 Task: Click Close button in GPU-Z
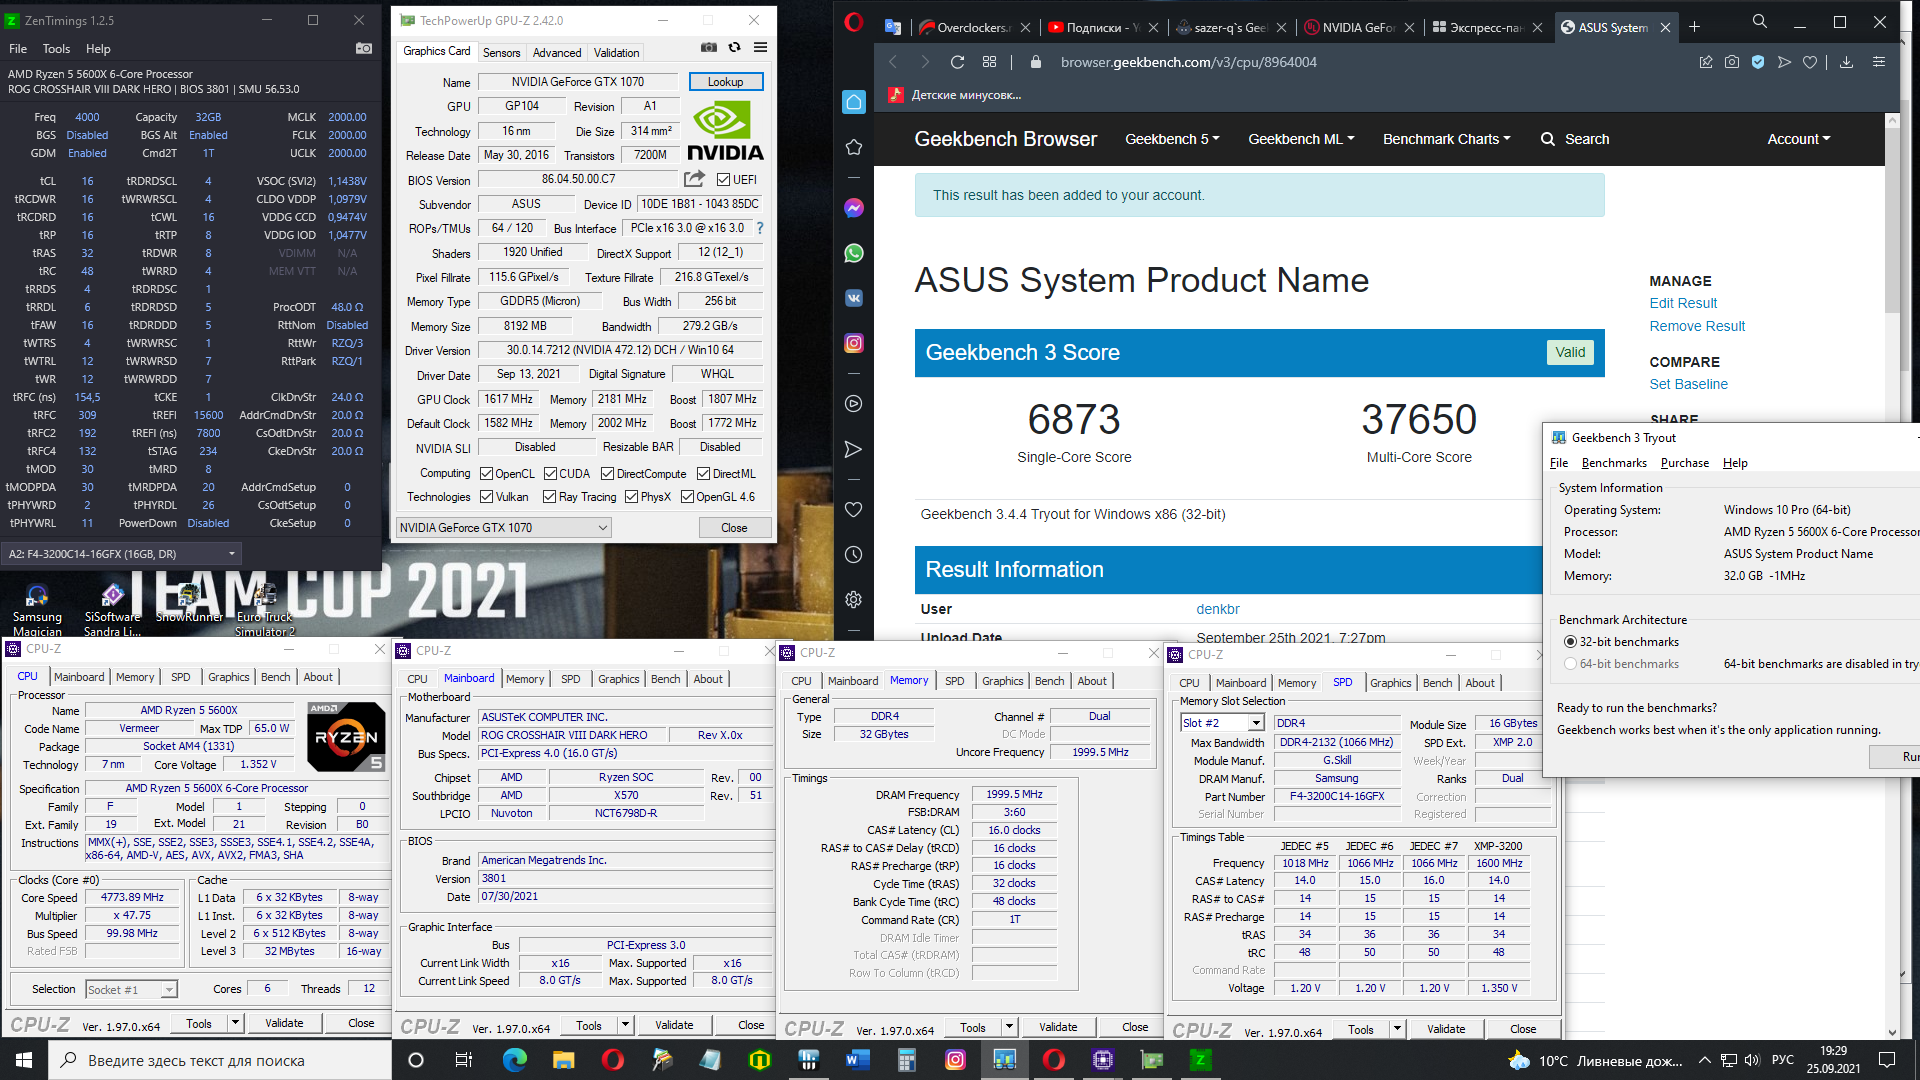point(734,527)
